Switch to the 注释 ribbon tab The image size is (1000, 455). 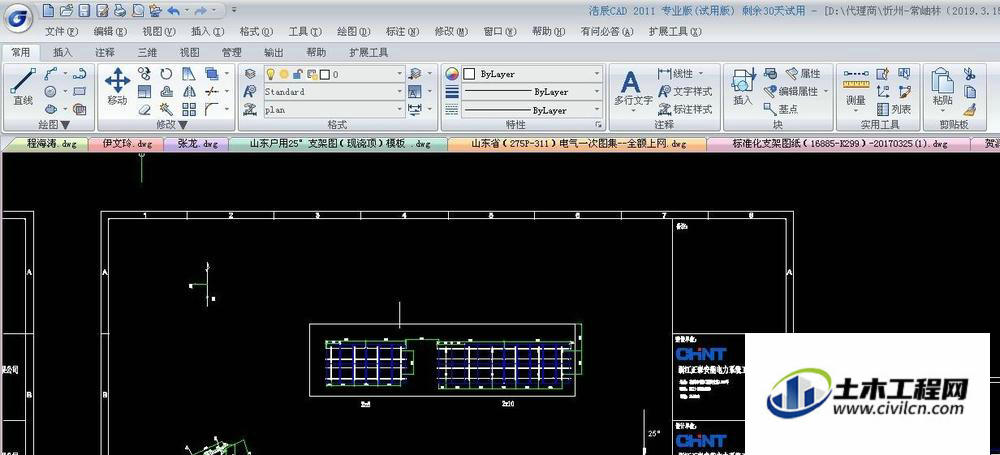coord(105,52)
